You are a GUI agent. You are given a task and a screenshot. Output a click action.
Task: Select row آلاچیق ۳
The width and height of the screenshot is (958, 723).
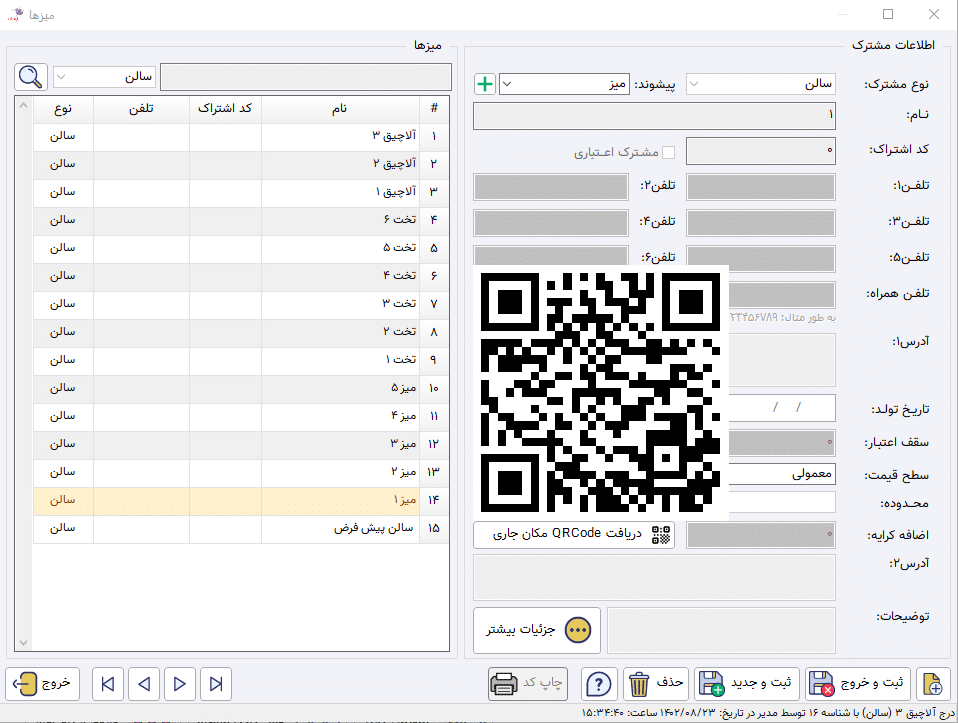pos(241,136)
